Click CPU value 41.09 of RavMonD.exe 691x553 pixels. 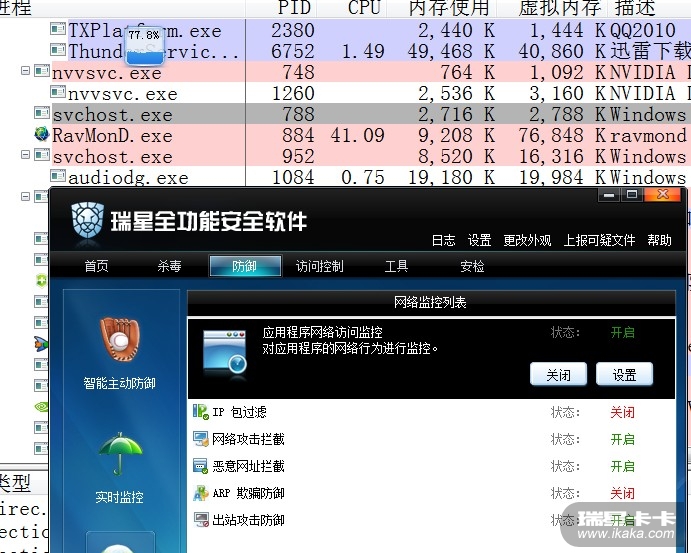357,135
